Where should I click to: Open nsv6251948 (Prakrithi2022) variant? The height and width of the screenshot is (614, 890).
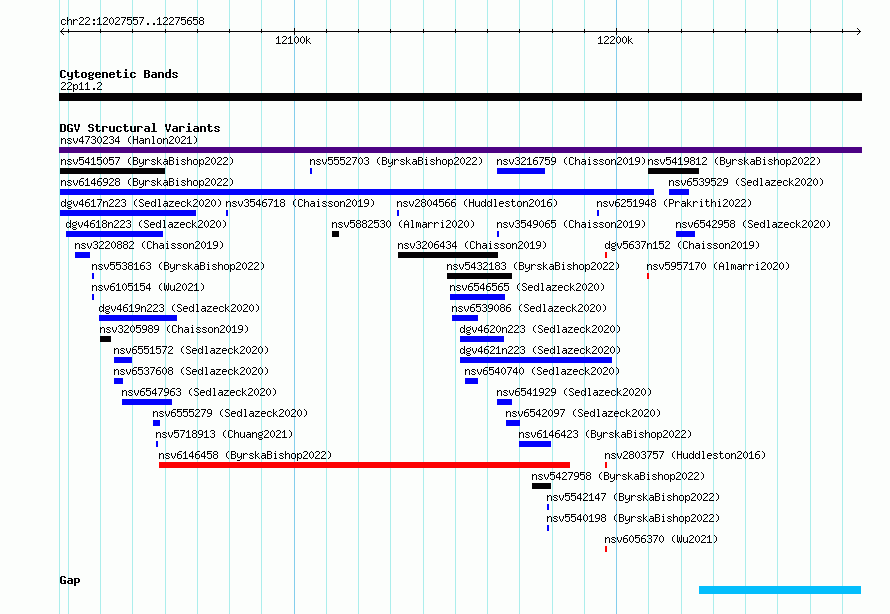674,203
